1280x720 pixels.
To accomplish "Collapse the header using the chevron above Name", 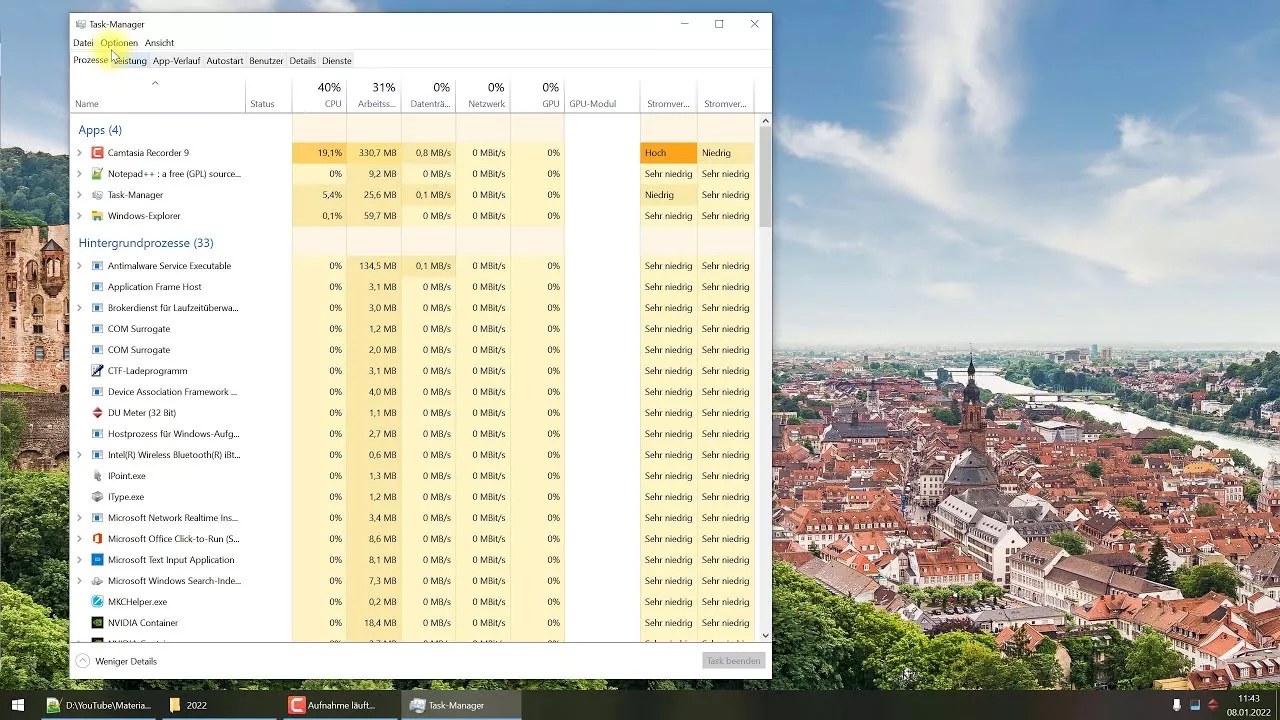I will [x=155, y=83].
